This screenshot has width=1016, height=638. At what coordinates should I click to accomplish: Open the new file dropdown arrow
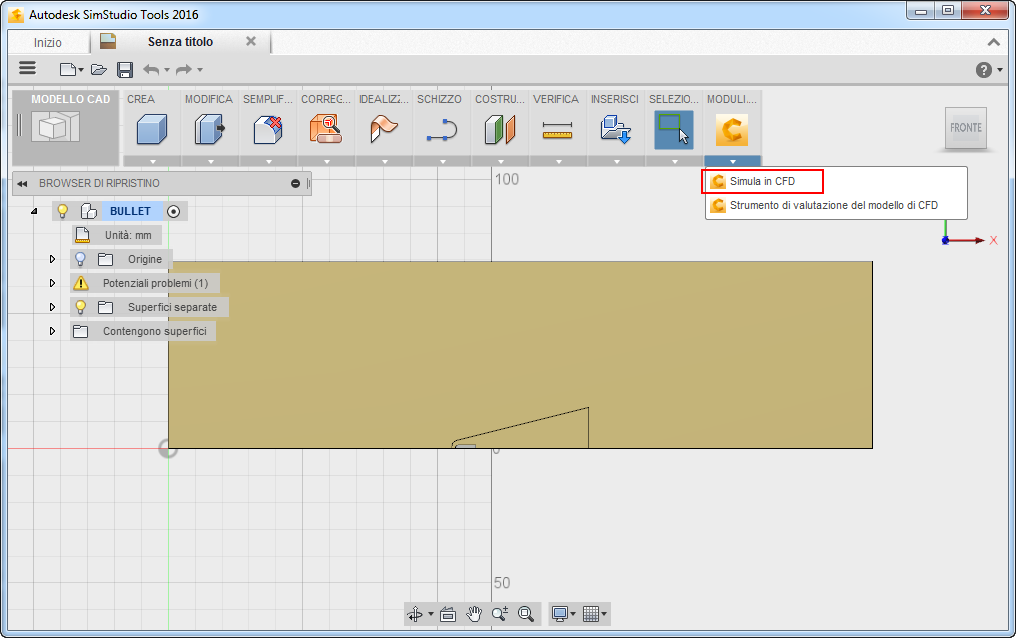81,70
